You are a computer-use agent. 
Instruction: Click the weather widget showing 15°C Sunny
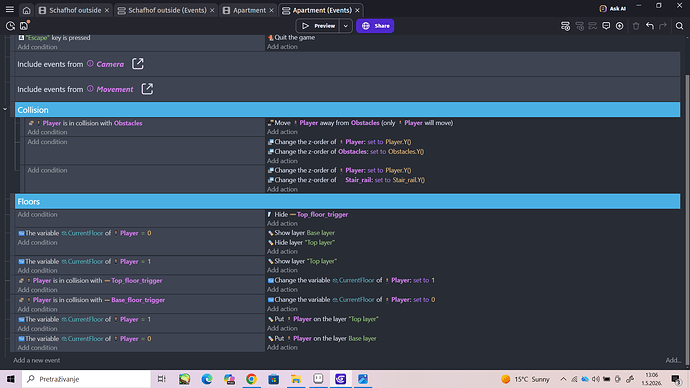tap(525, 379)
